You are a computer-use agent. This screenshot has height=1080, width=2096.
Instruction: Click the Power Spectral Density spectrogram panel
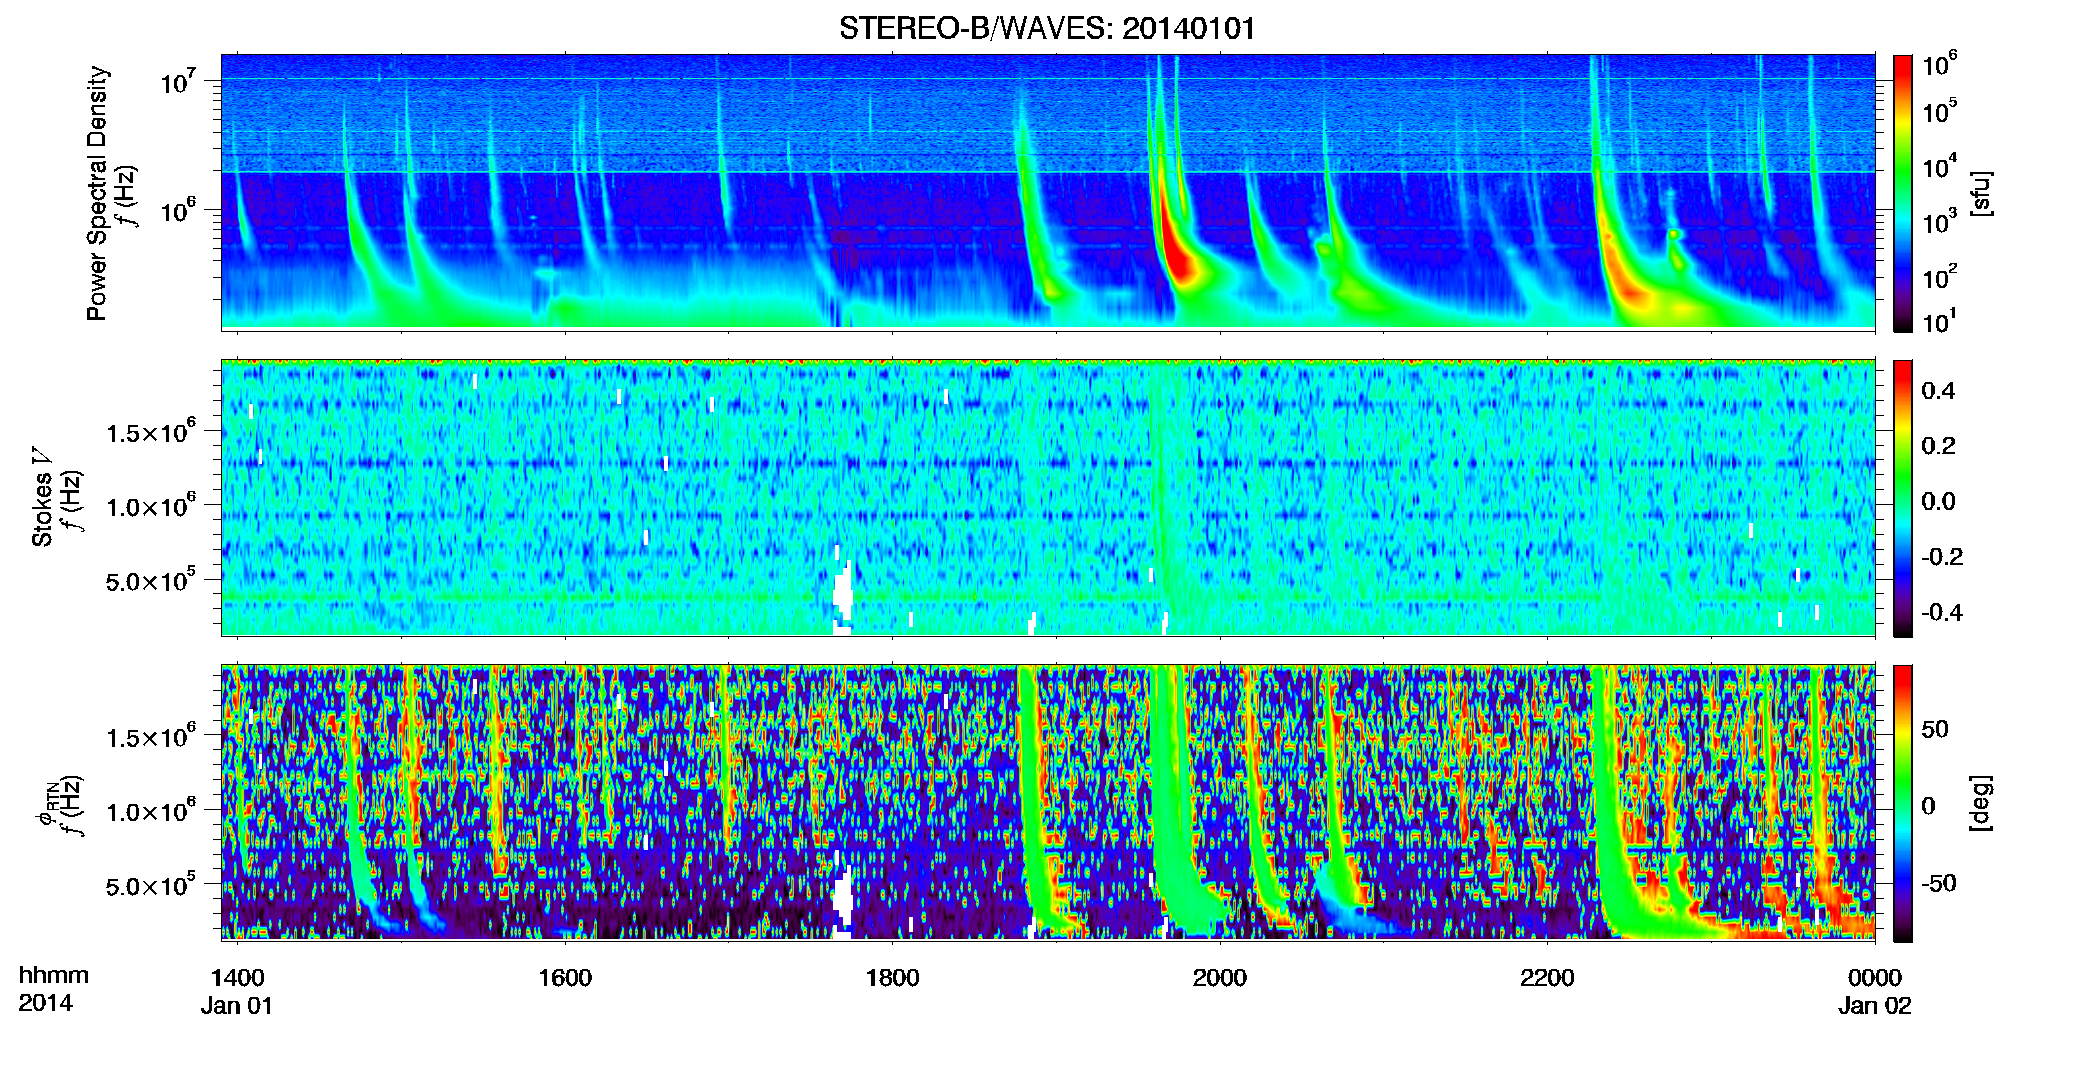point(1048,193)
